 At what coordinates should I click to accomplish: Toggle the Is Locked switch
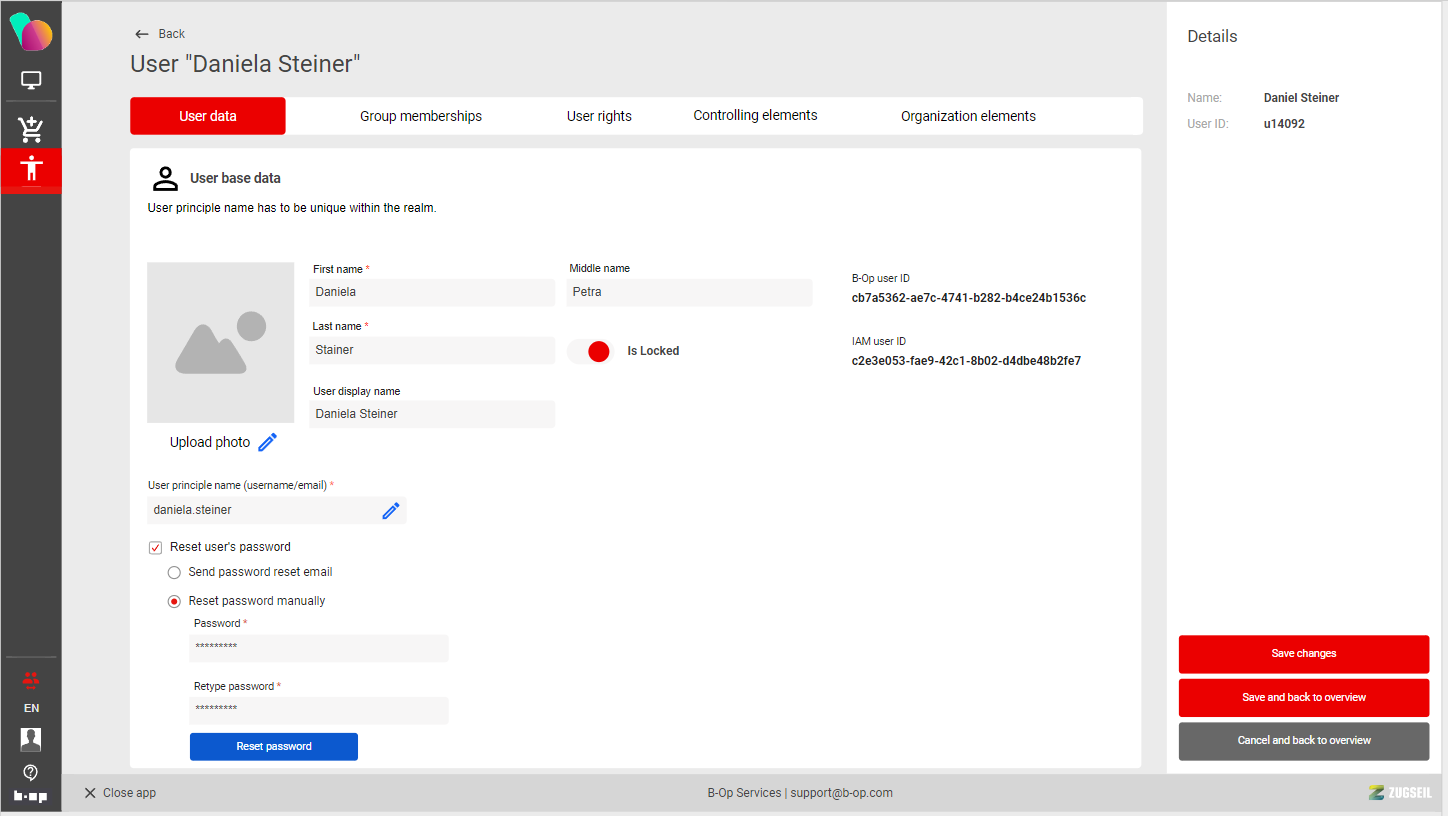[x=590, y=351]
